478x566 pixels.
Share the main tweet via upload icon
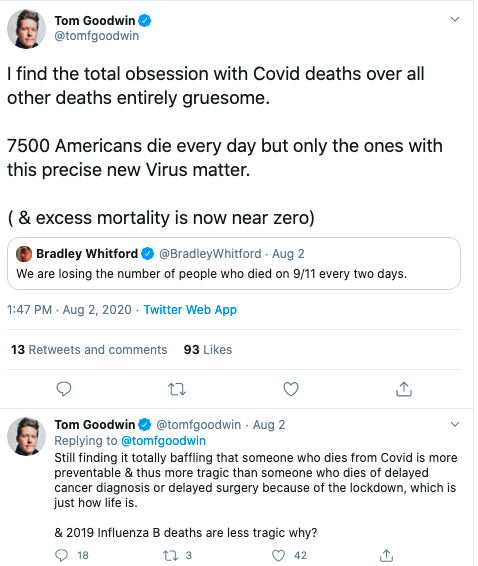point(404,389)
